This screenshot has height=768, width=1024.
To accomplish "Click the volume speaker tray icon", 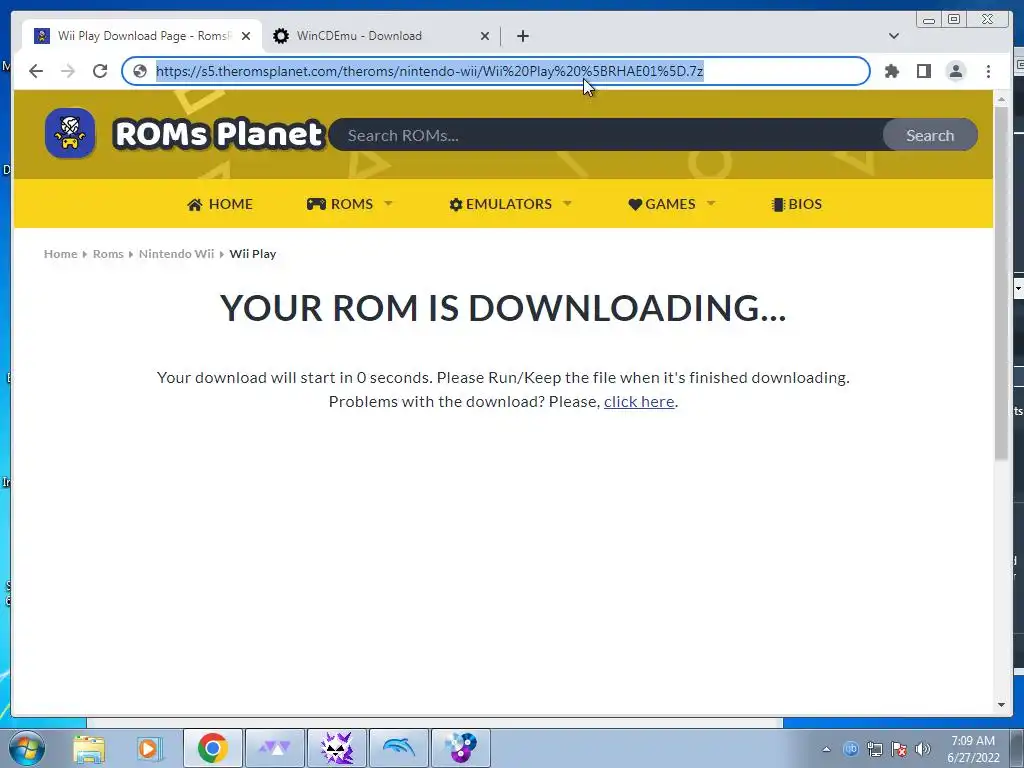I will pyautogui.click(x=923, y=749).
